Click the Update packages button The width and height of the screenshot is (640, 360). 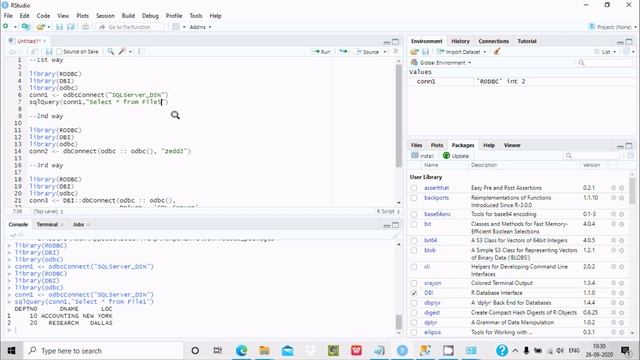tap(456, 156)
